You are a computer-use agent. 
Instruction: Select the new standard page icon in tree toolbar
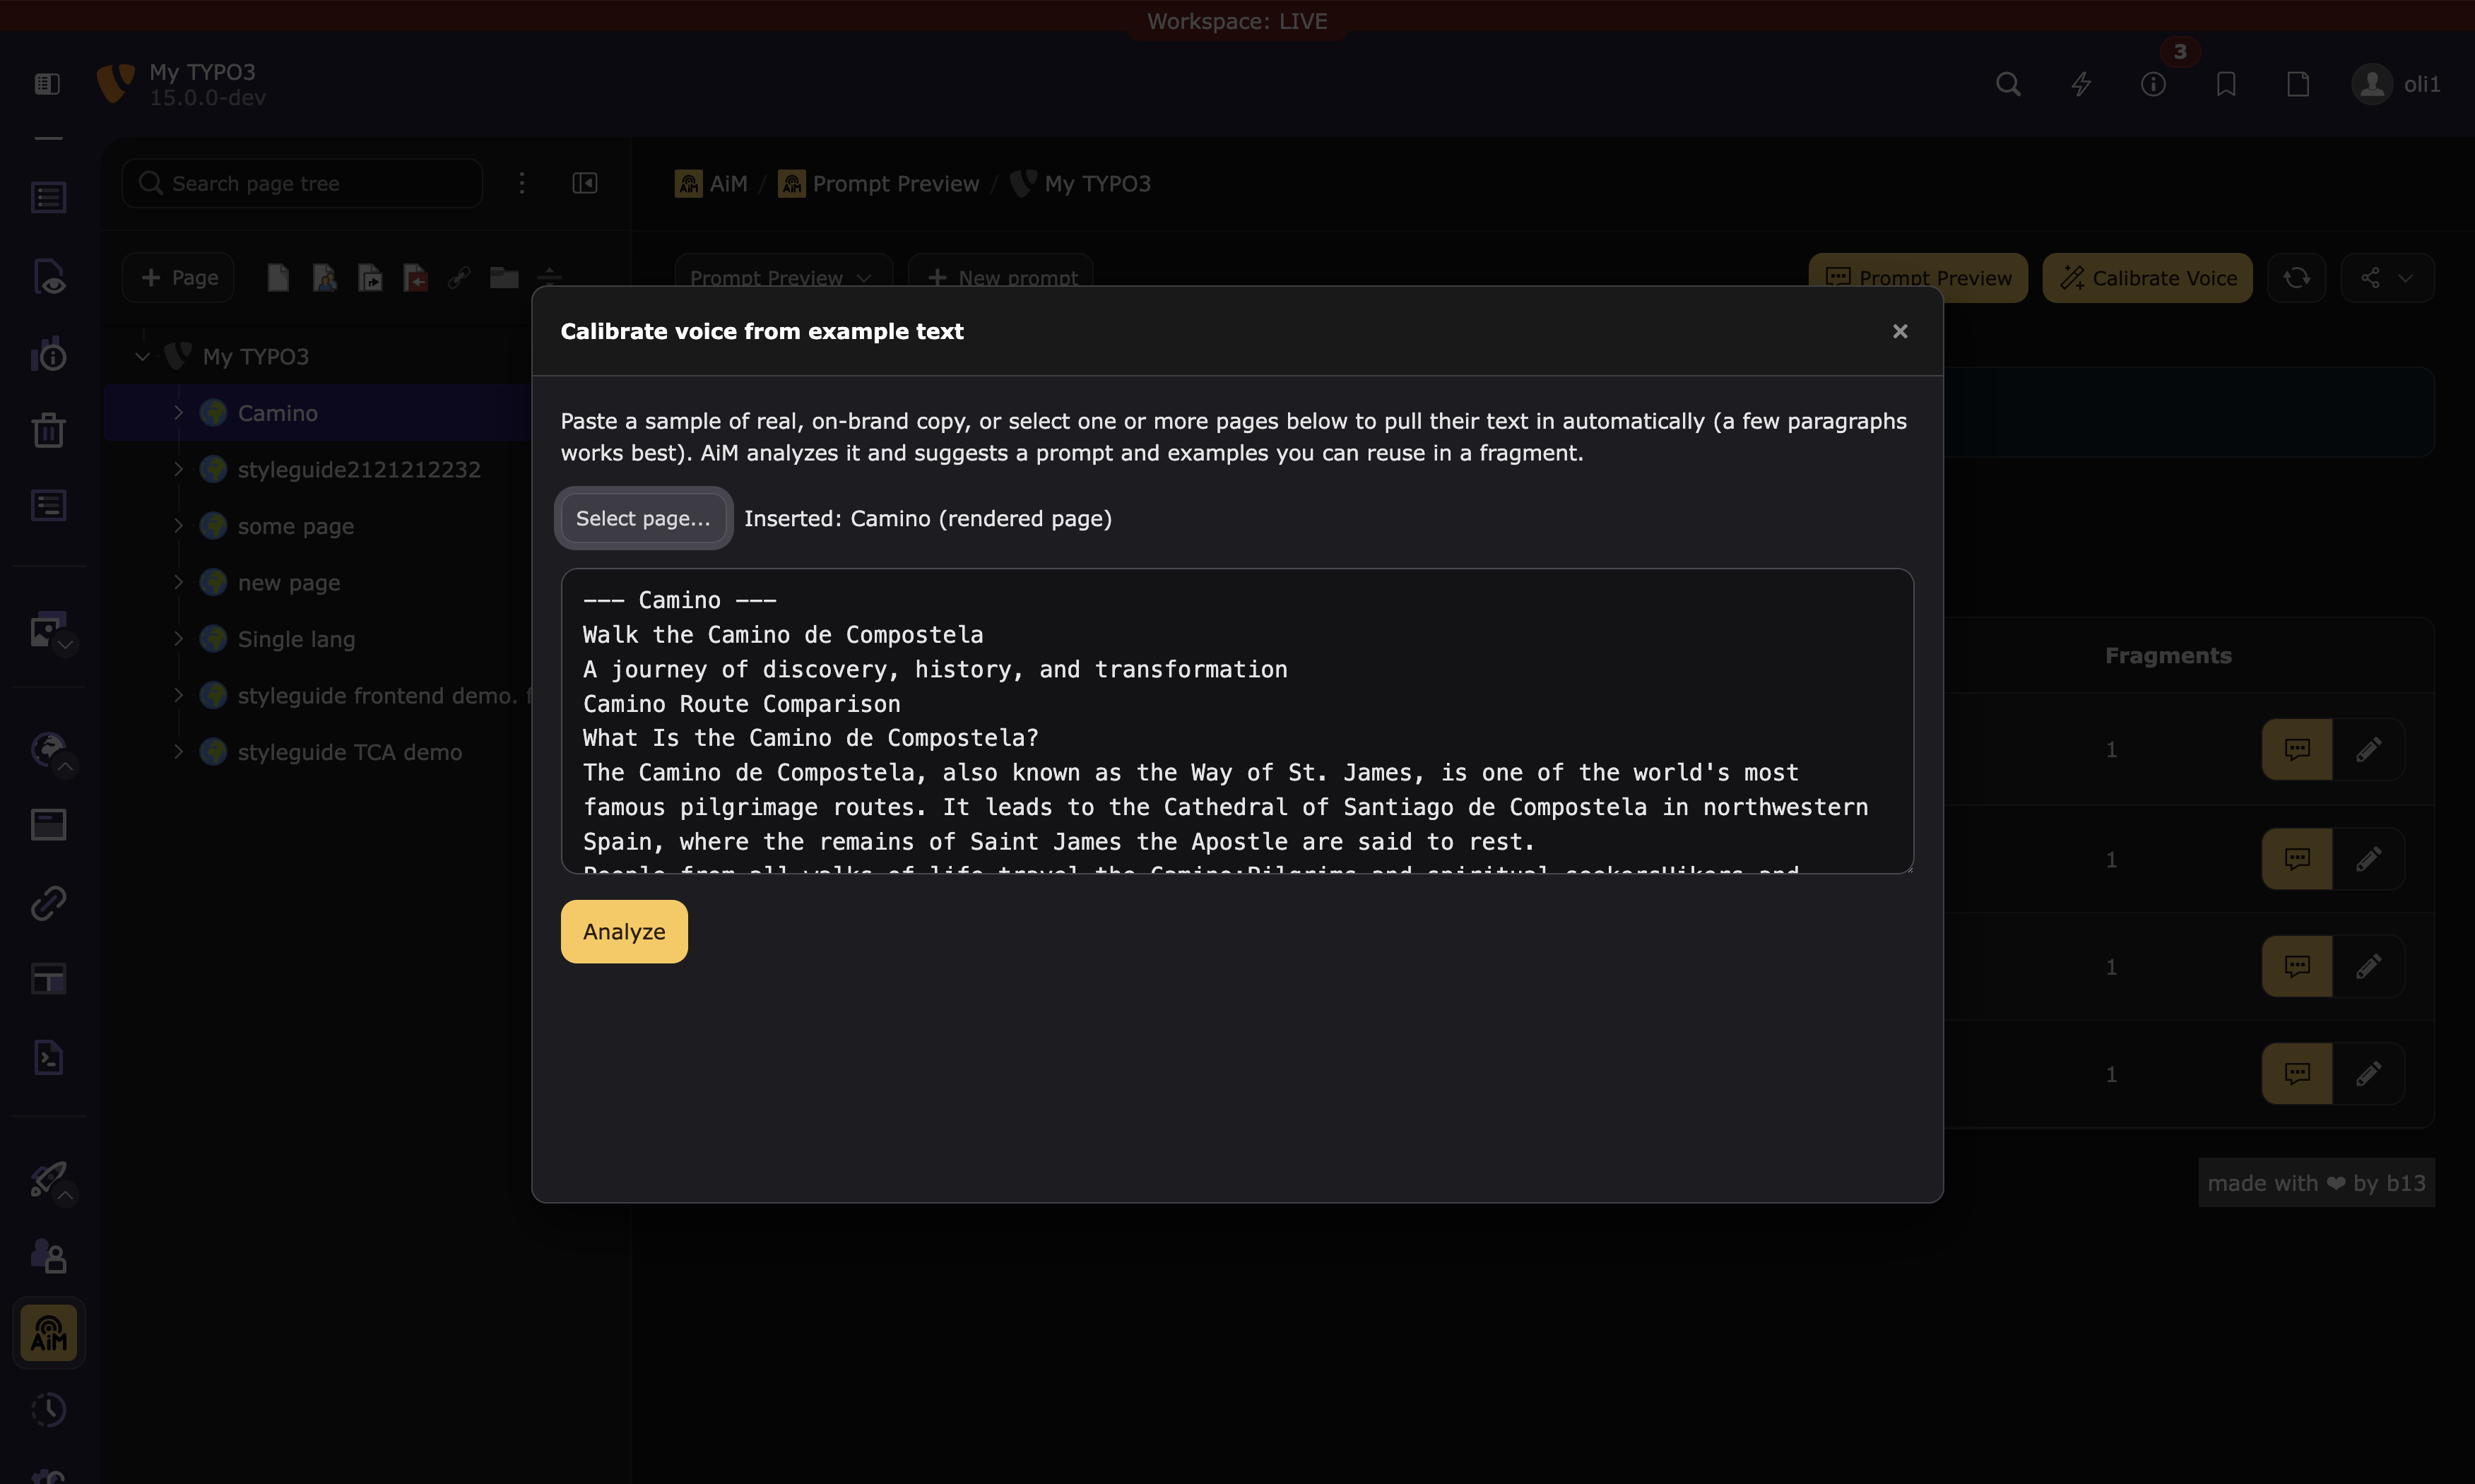coord(278,278)
